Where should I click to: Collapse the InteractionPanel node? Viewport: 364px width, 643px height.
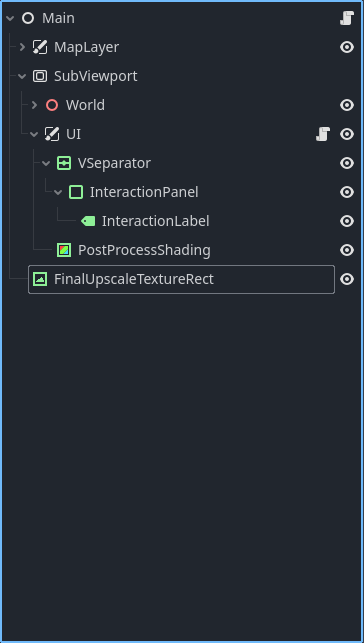tap(58, 192)
